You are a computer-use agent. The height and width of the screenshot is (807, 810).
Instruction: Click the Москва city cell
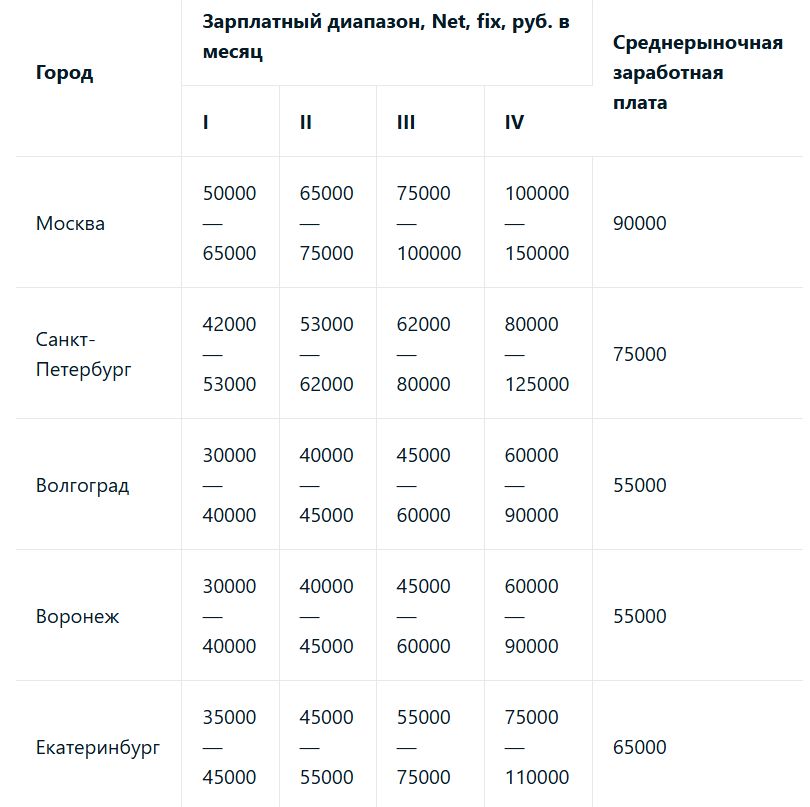(70, 223)
